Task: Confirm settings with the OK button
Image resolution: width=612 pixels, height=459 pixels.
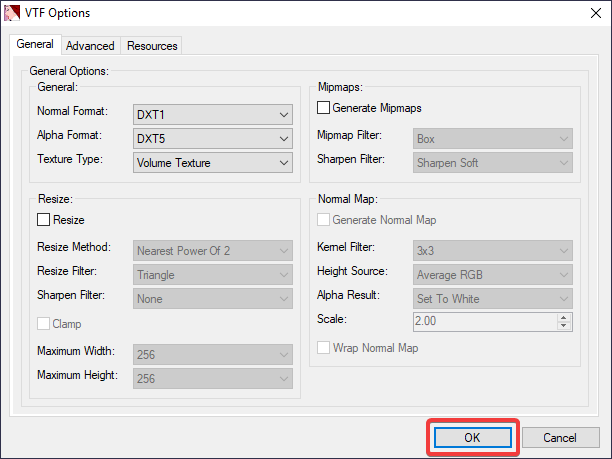Action: [473, 438]
